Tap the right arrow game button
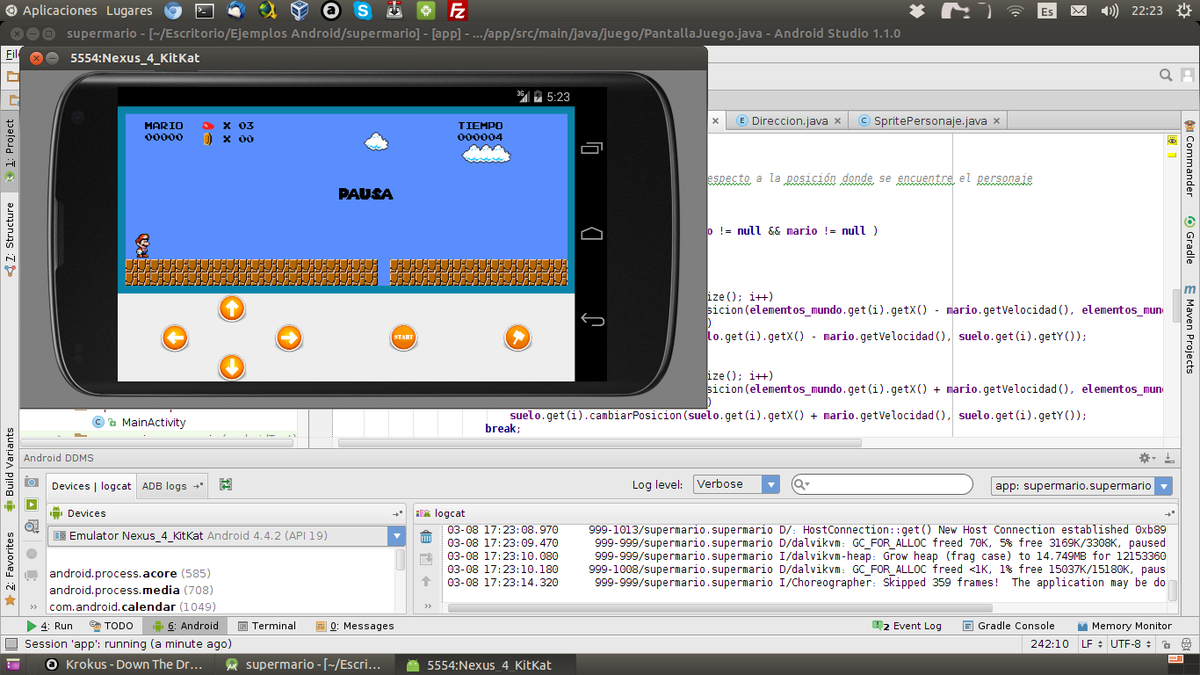Viewport: 1200px width, 675px height. point(289,338)
